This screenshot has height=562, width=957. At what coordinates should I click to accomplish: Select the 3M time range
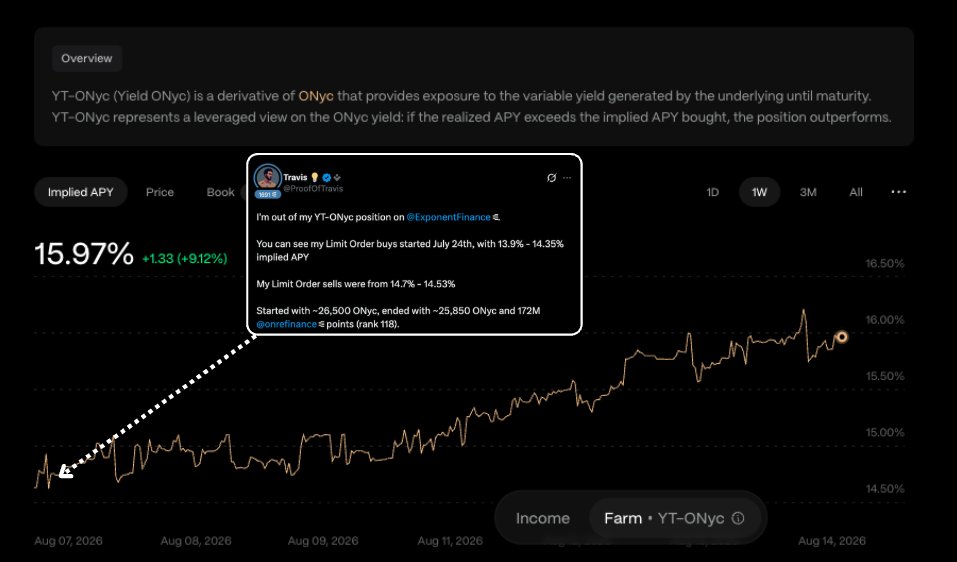[808, 192]
